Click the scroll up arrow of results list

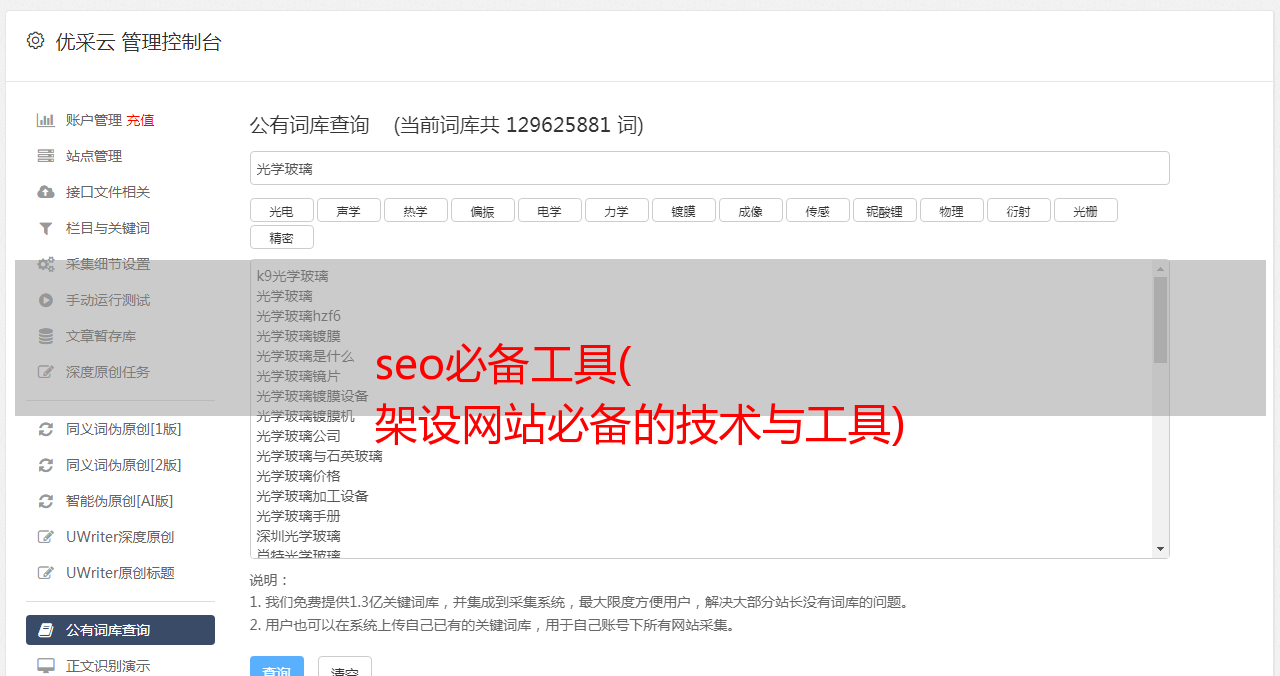pyautogui.click(x=1160, y=269)
